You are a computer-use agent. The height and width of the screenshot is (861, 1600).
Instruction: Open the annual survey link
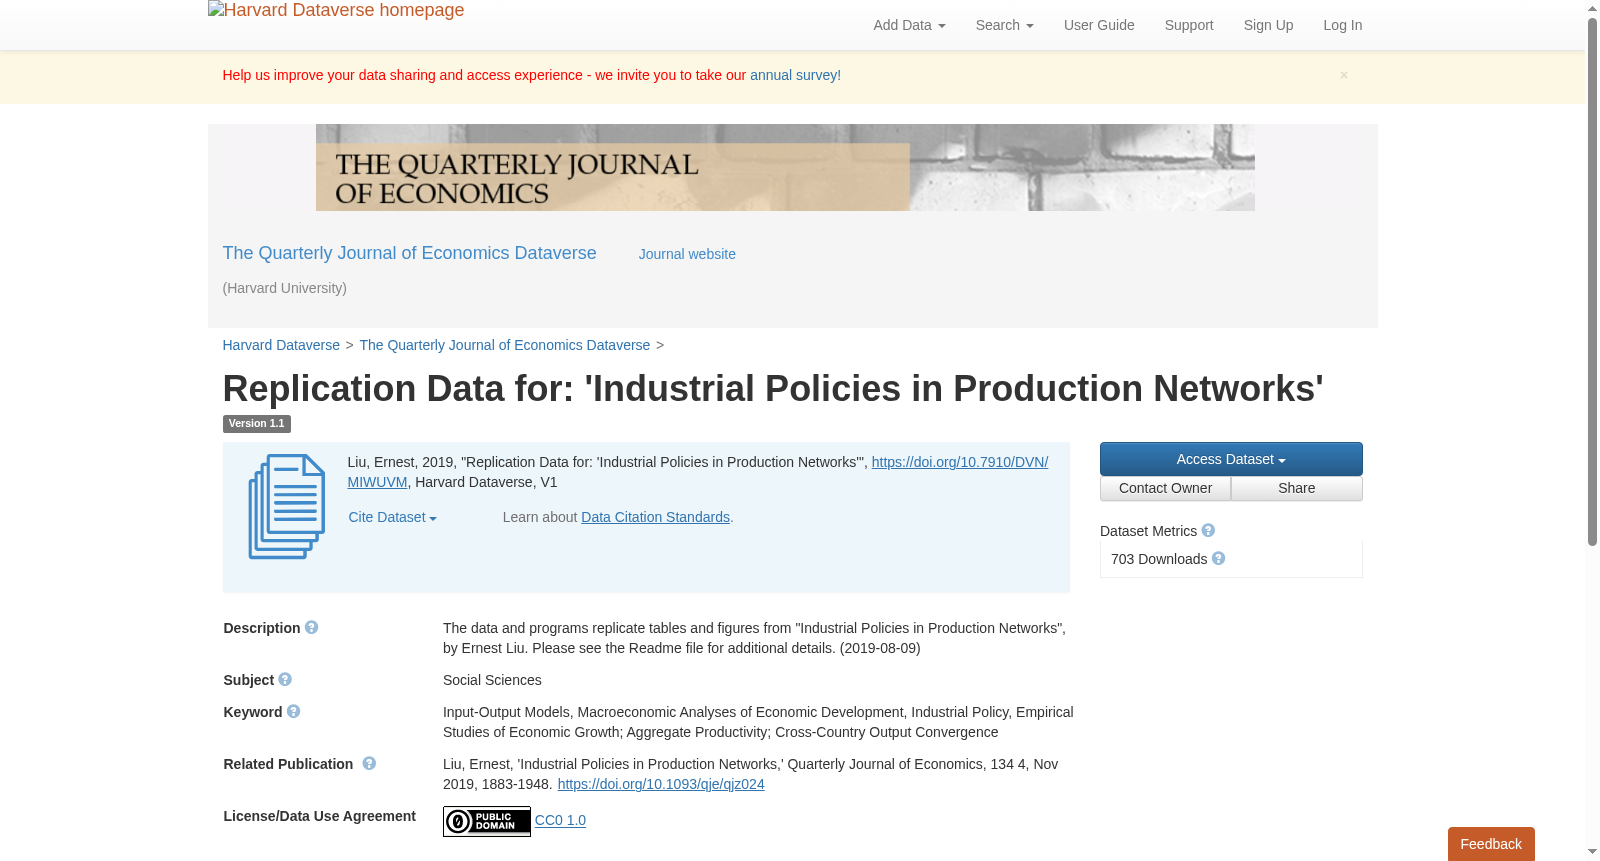tap(795, 75)
